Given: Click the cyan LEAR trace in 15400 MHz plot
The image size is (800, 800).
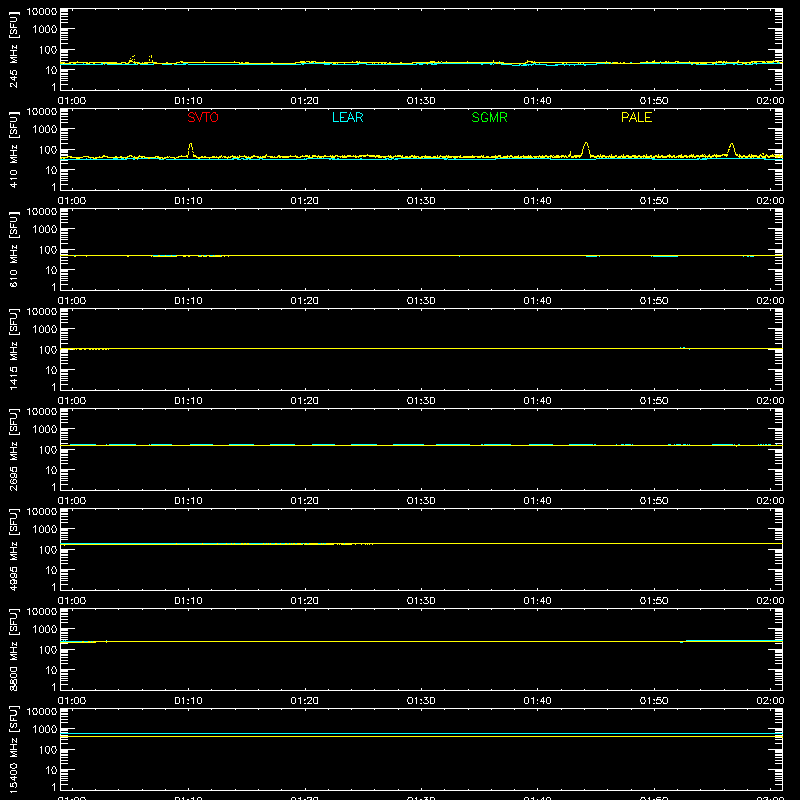Looking at the screenshot, I should pyautogui.click(x=421, y=733).
